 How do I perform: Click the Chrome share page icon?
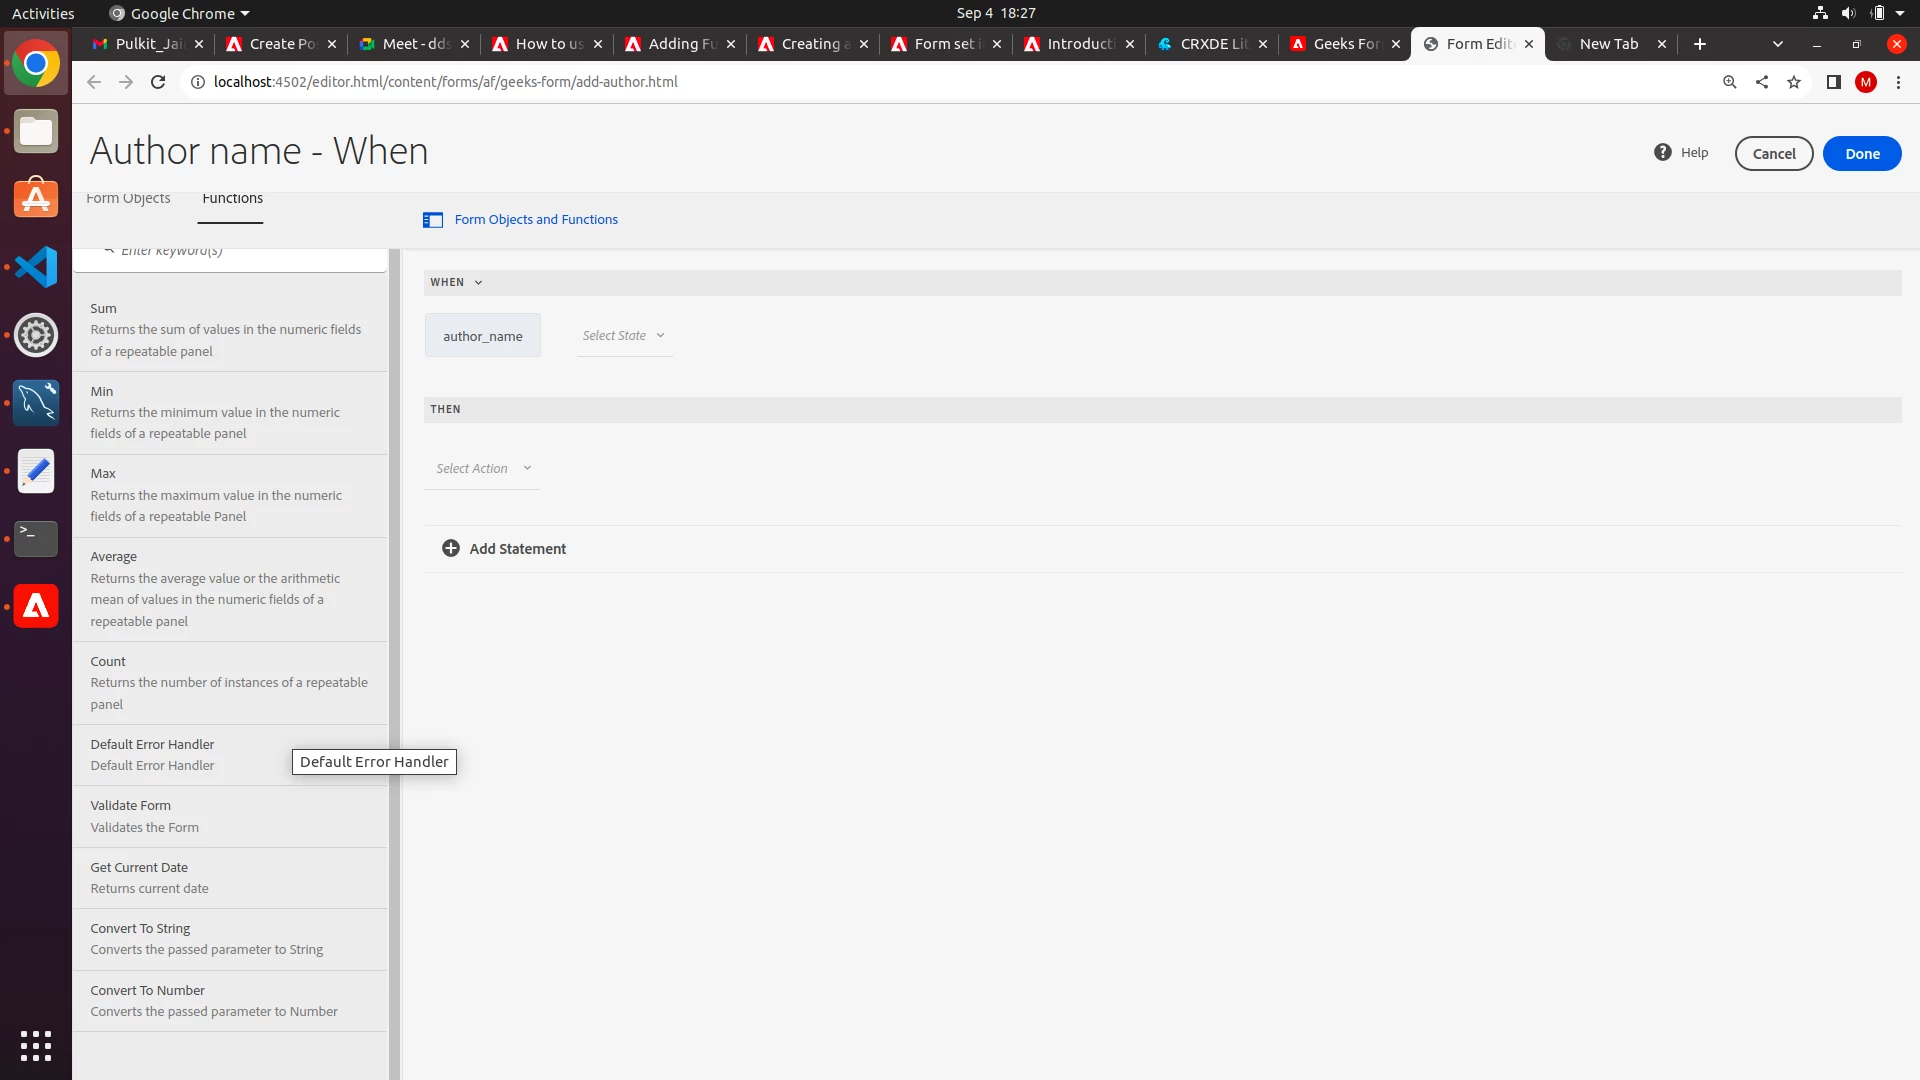1762,82
